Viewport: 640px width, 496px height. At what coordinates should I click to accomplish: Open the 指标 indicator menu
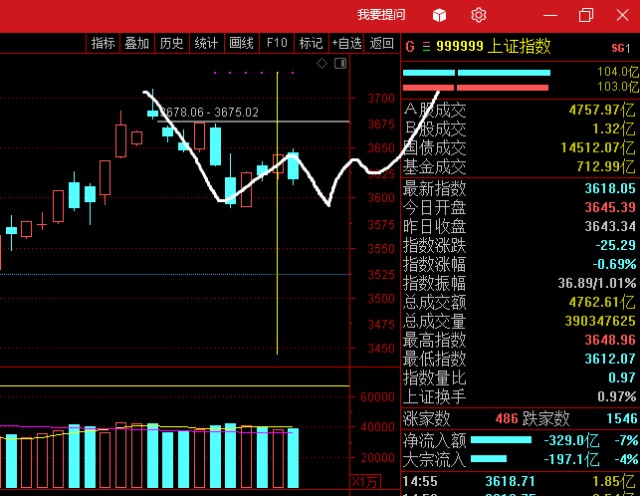103,43
